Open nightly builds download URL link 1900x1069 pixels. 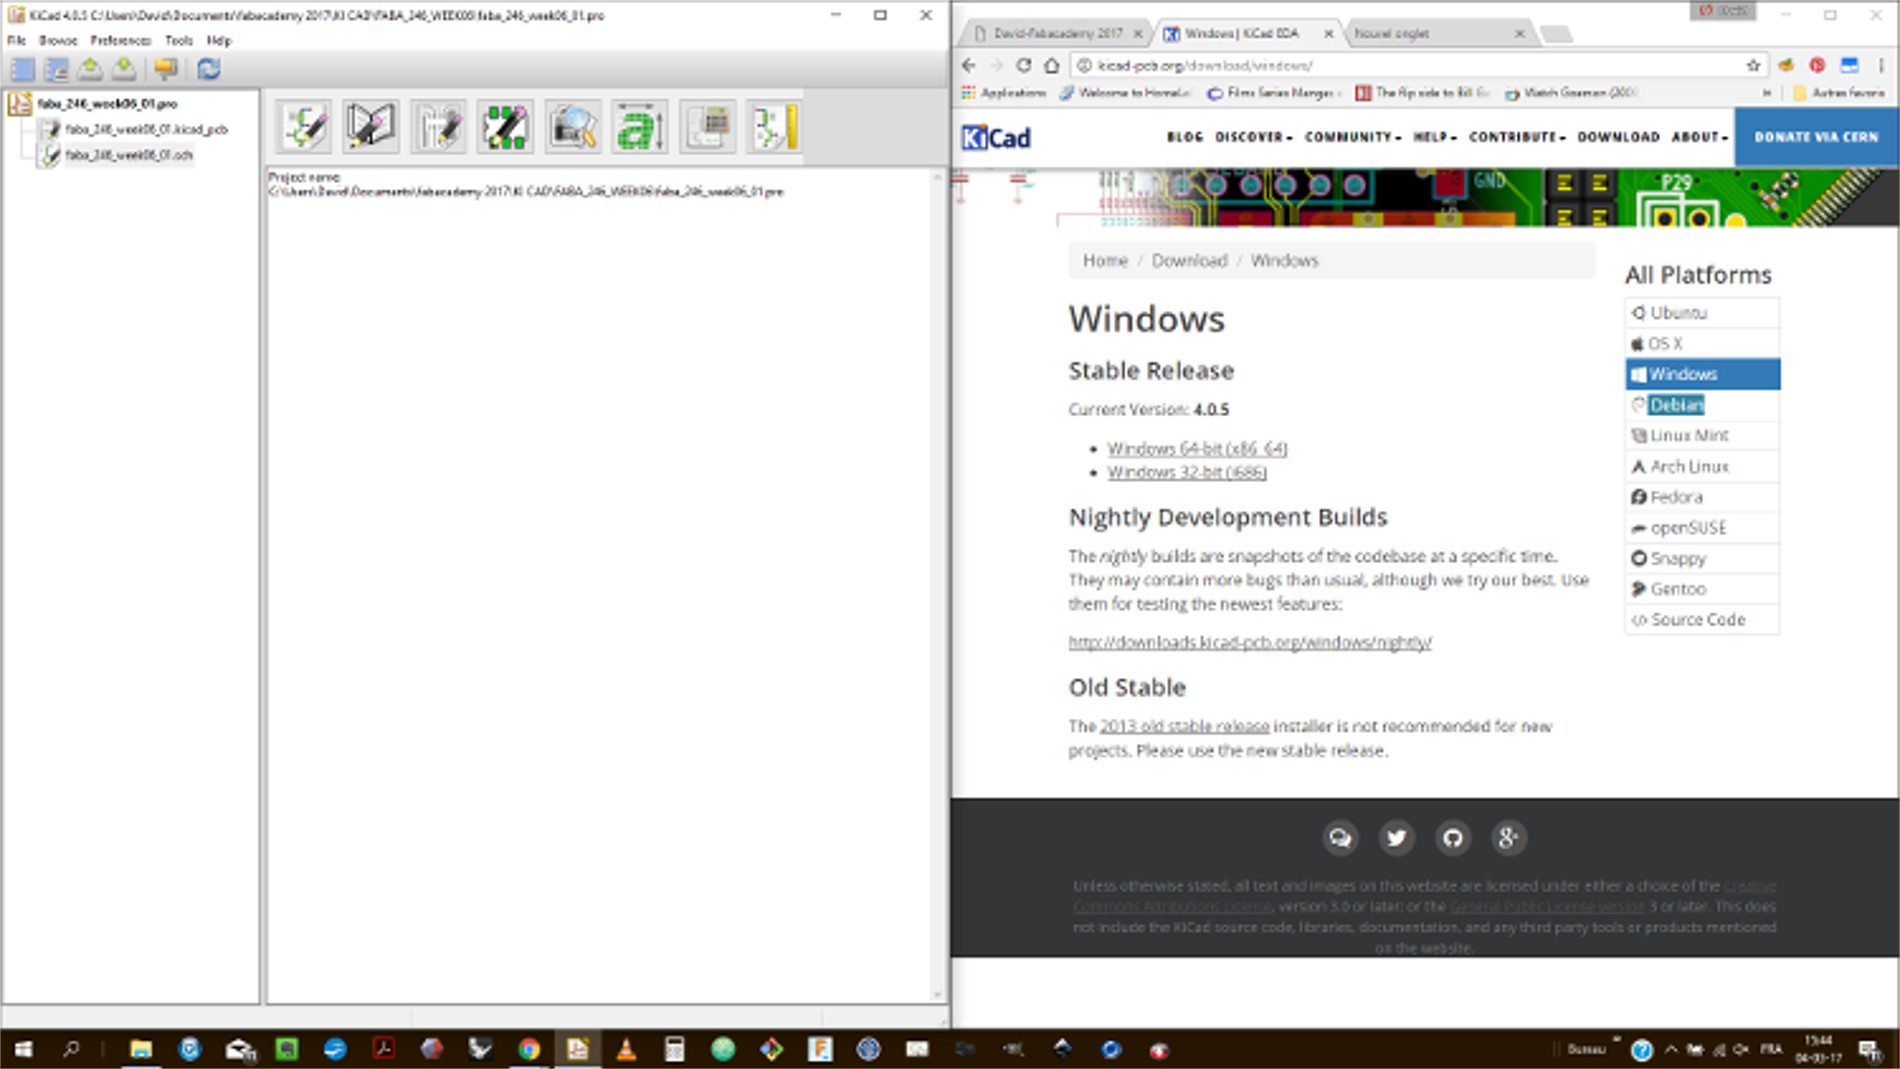1250,642
